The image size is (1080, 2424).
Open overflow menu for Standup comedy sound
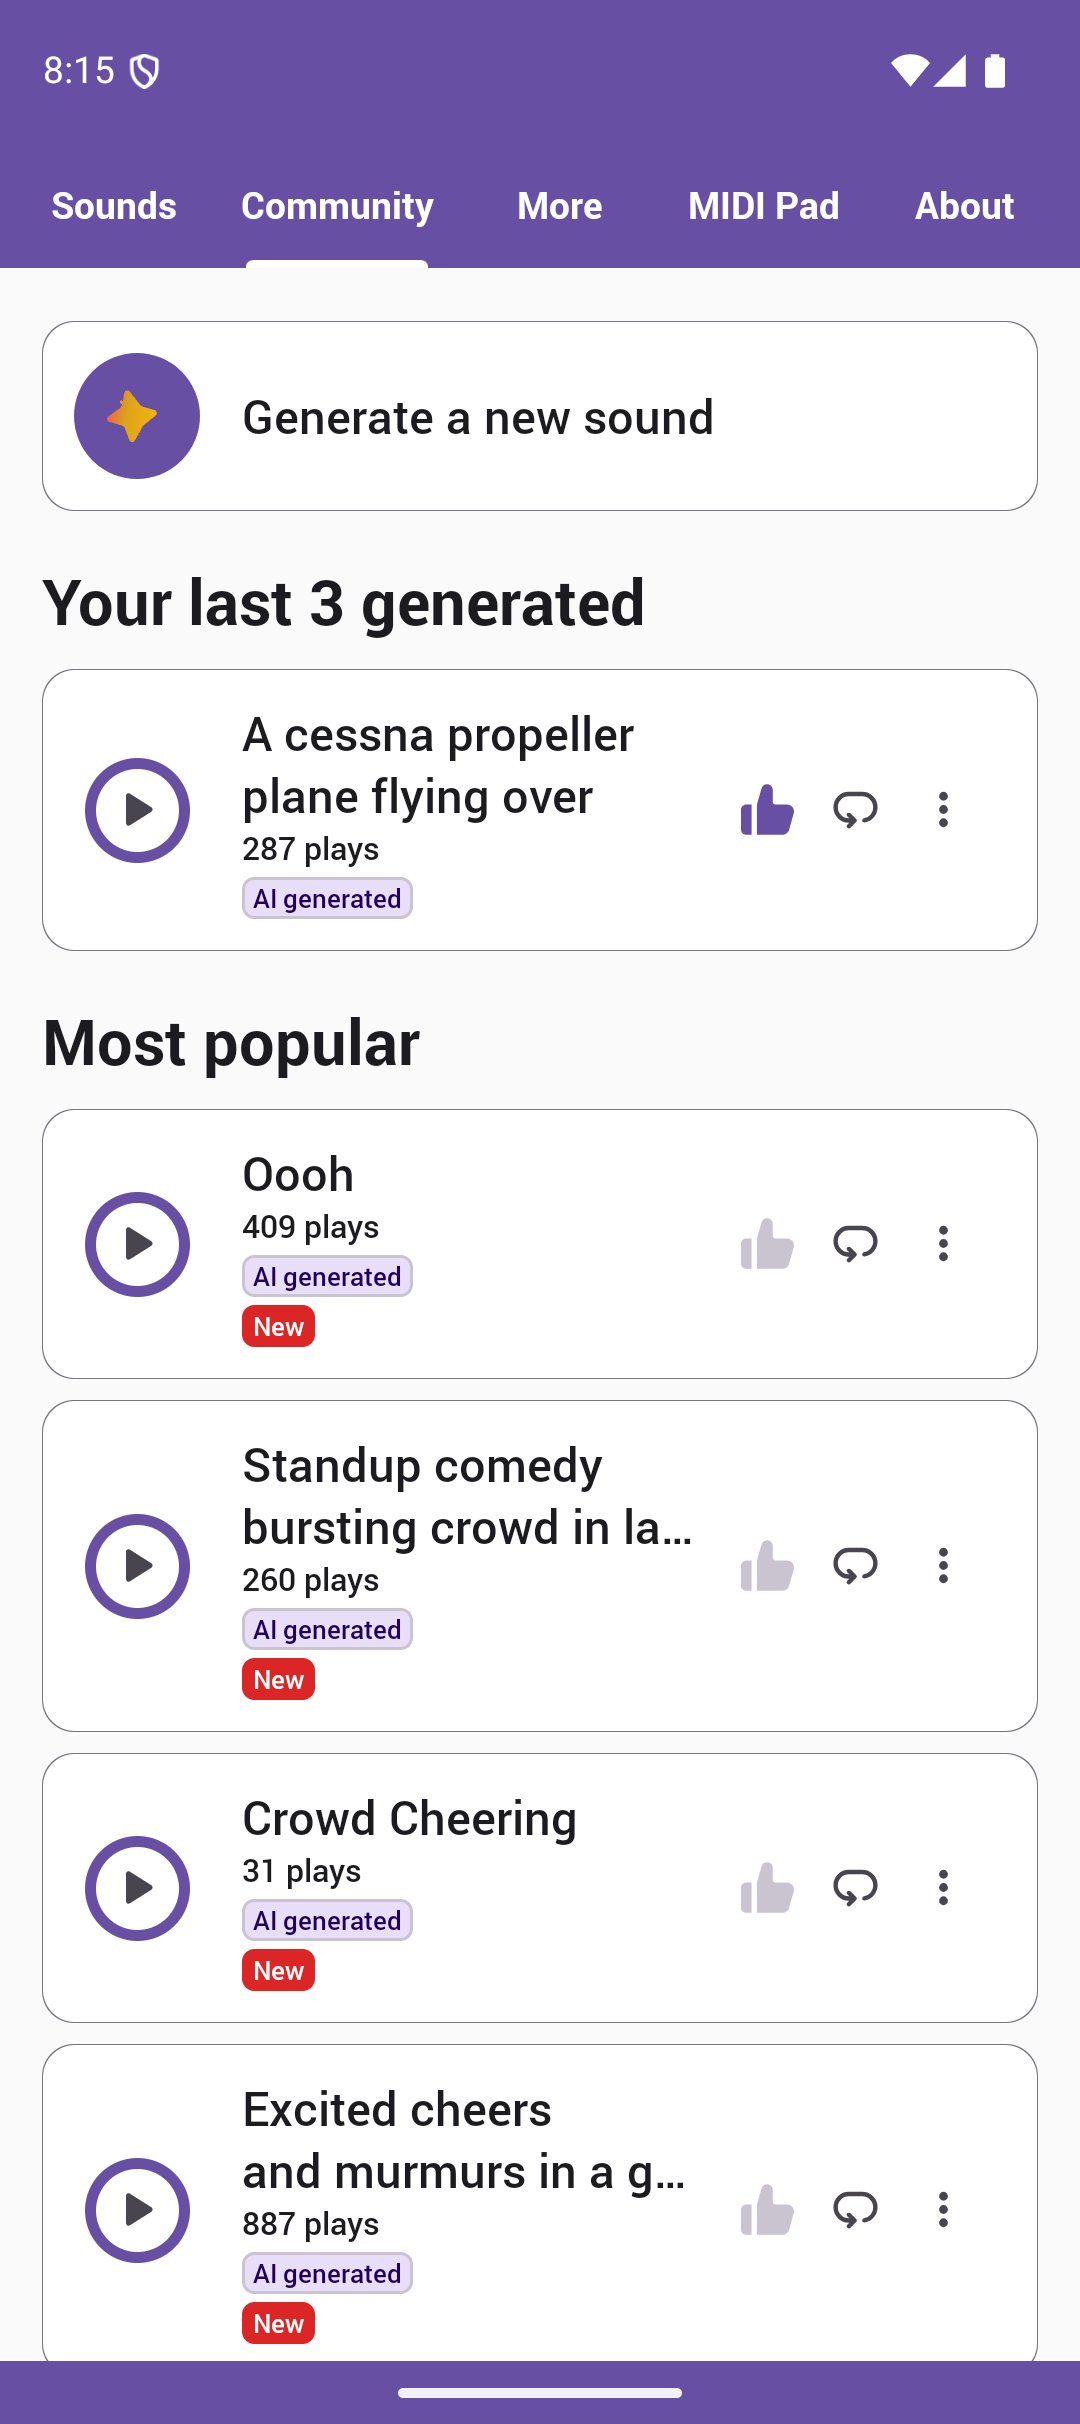tap(943, 1565)
